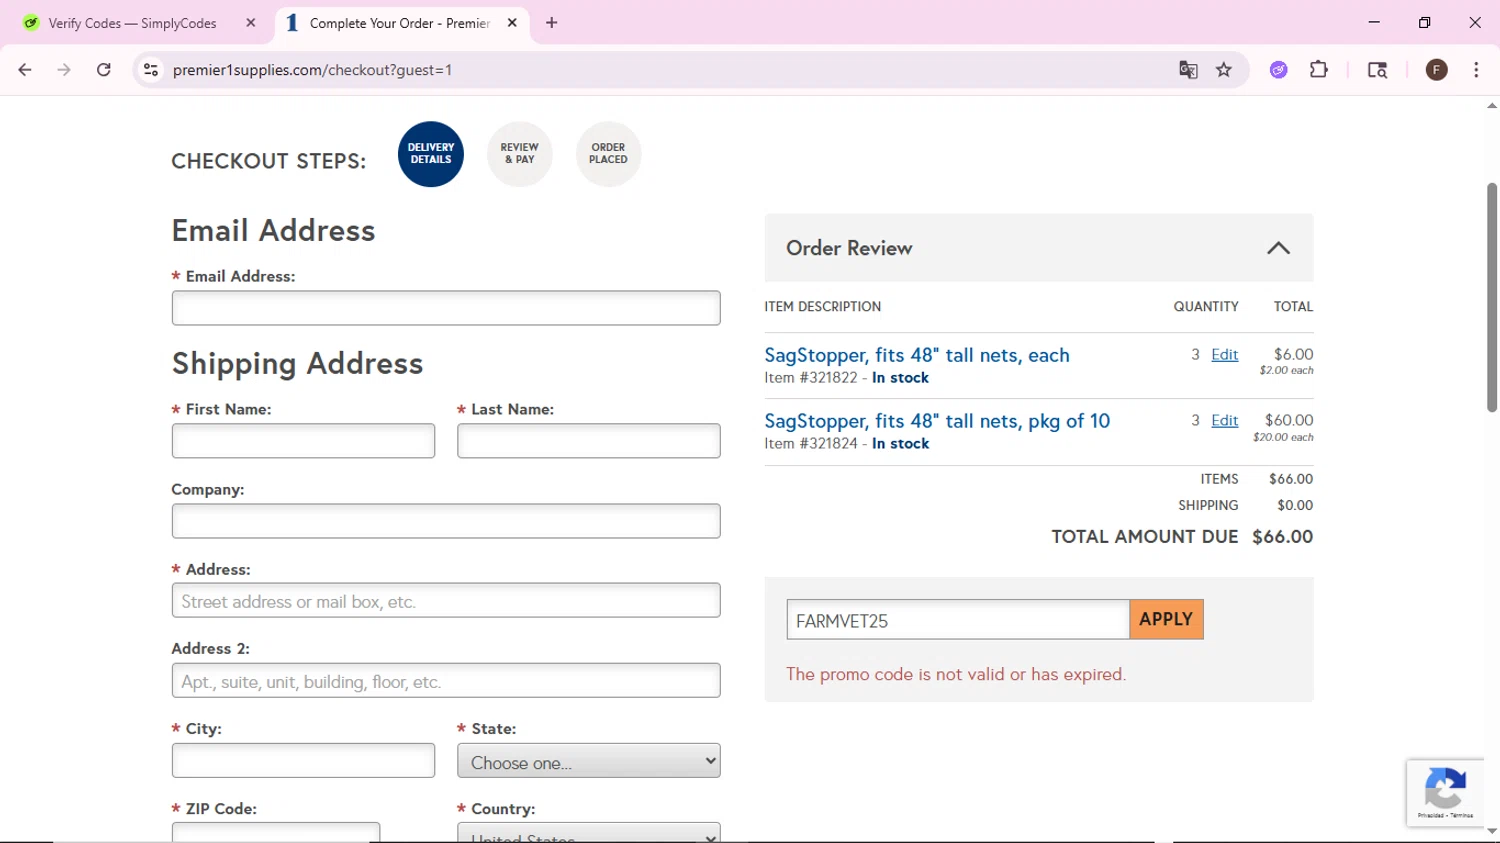Go back to the previous page
The width and height of the screenshot is (1500, 843).
pos(25,70)
